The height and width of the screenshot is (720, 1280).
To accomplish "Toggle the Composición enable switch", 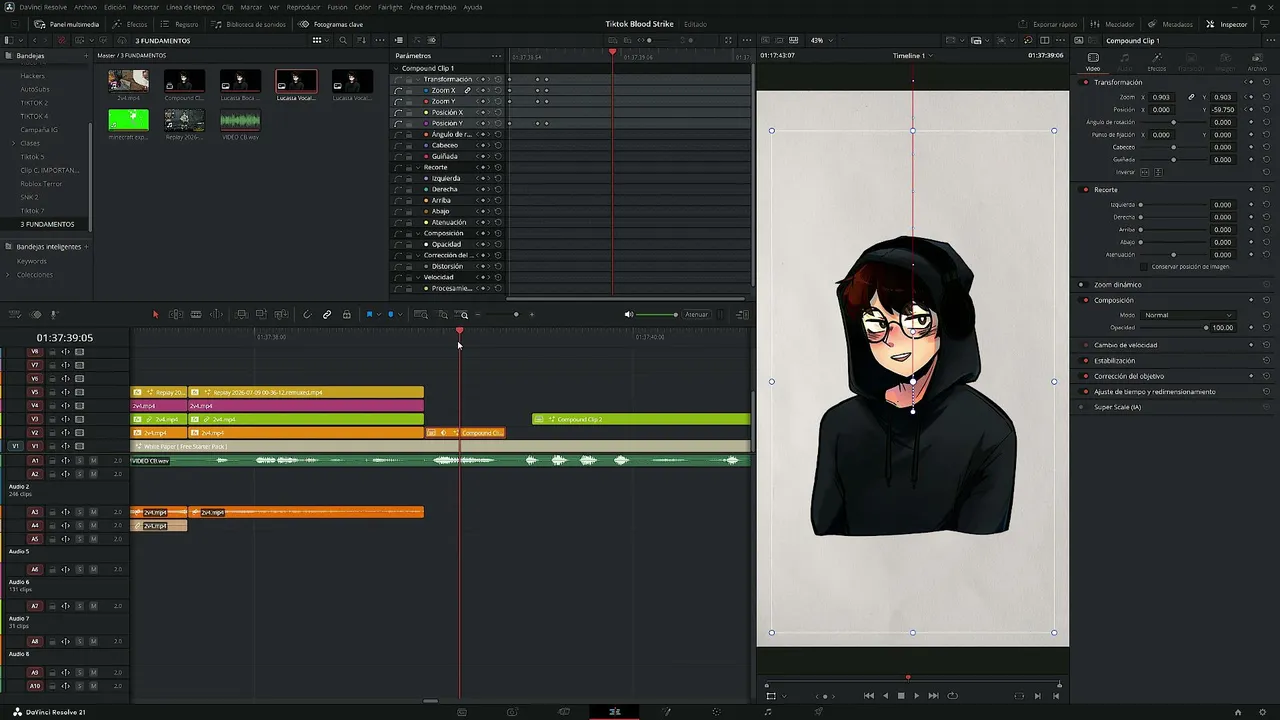I will tap(1082, 300).
